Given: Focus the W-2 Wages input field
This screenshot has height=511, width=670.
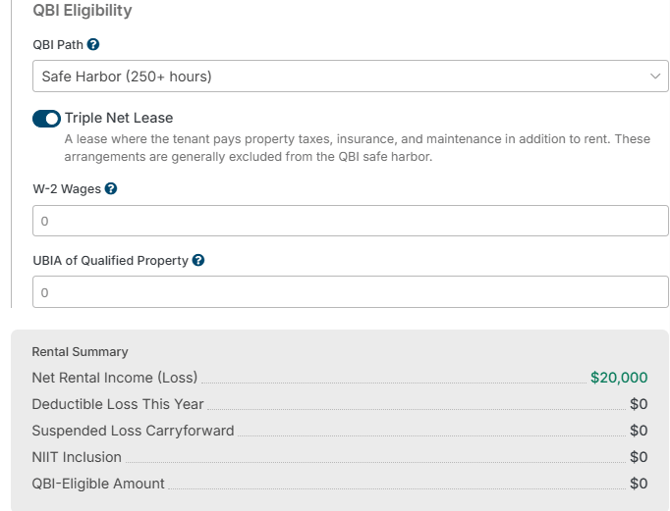Looking at the screenshot, I should point(350,221).
